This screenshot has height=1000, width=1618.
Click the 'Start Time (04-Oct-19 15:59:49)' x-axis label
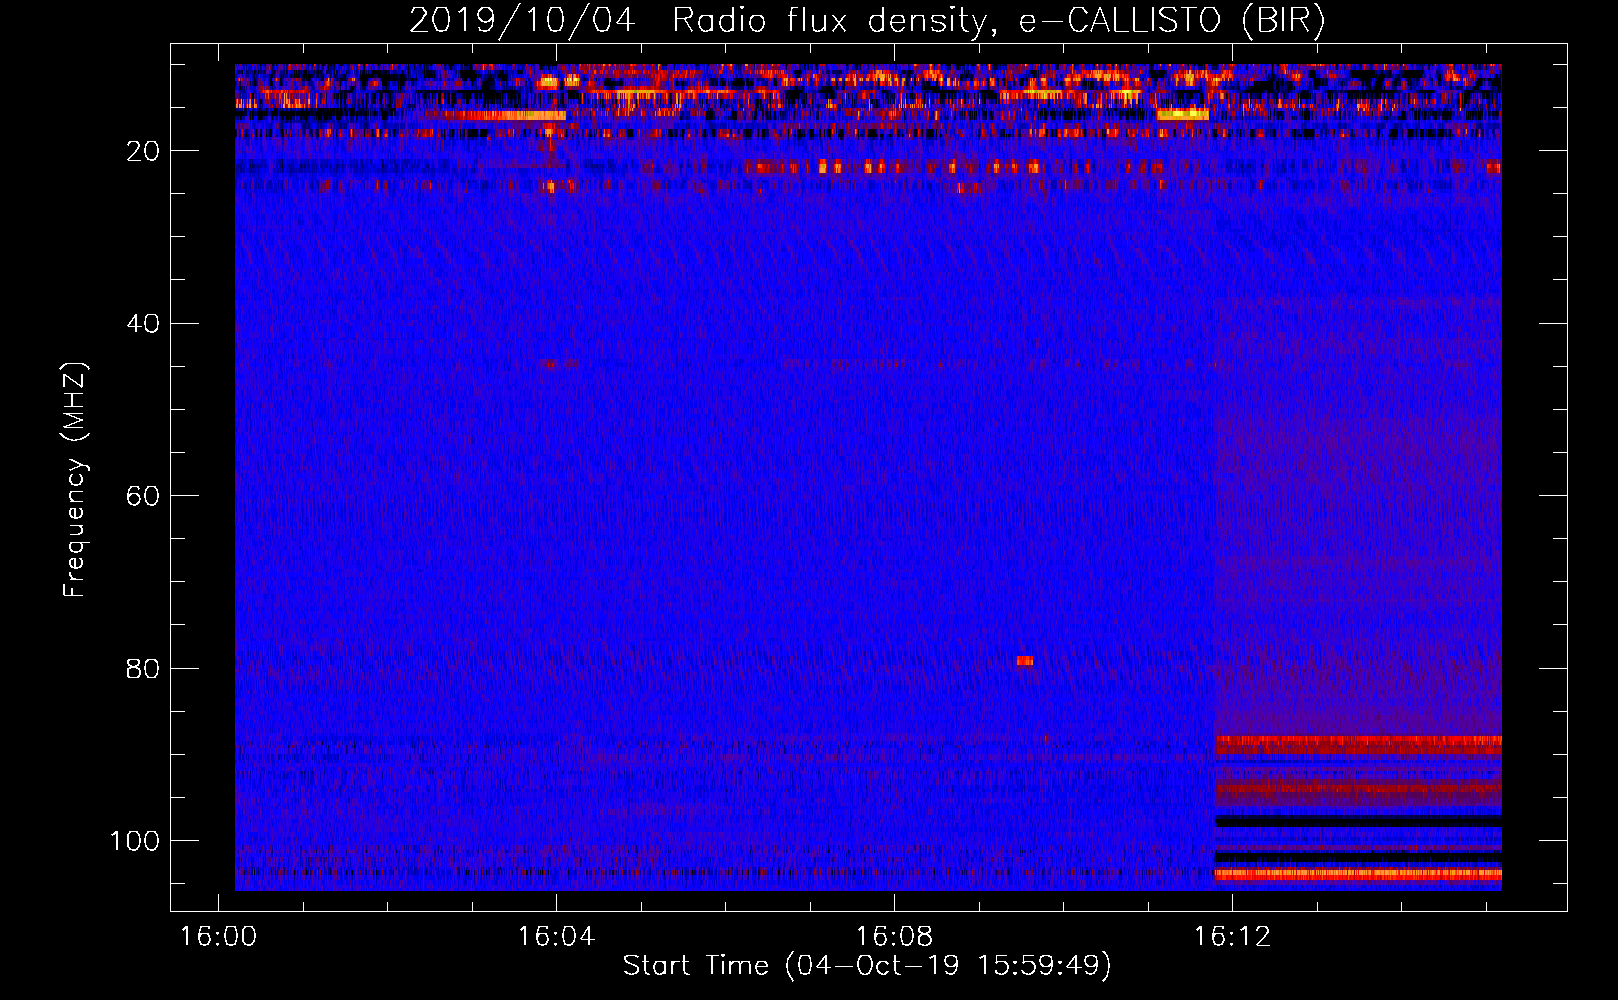coord(867,966)
